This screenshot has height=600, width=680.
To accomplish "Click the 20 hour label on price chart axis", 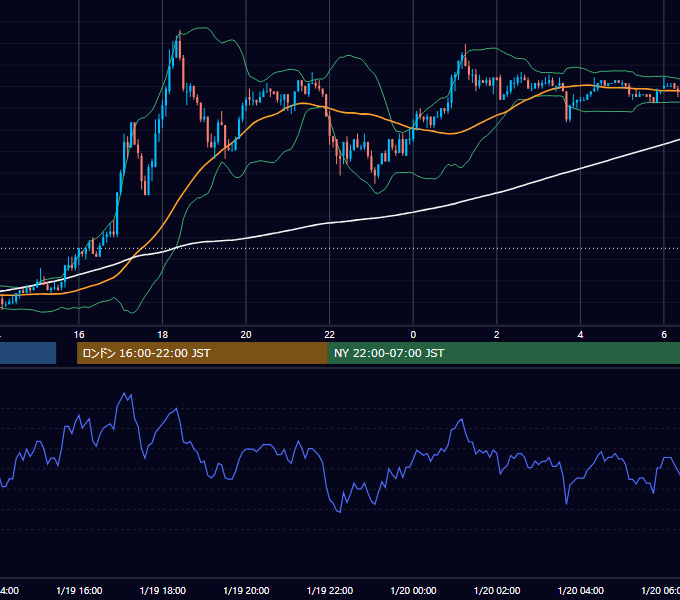I will pos(246,335).
